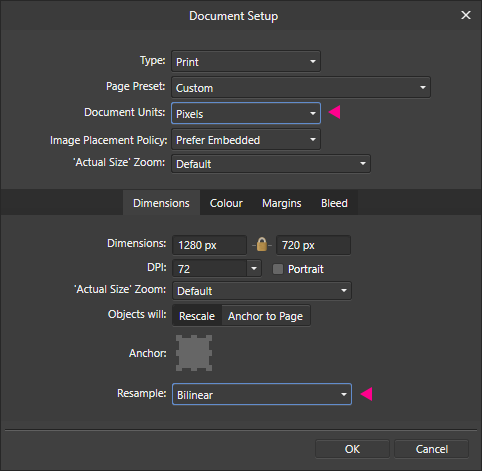
Task: Open the Type dropdown
Action: (x=246, y=61)
